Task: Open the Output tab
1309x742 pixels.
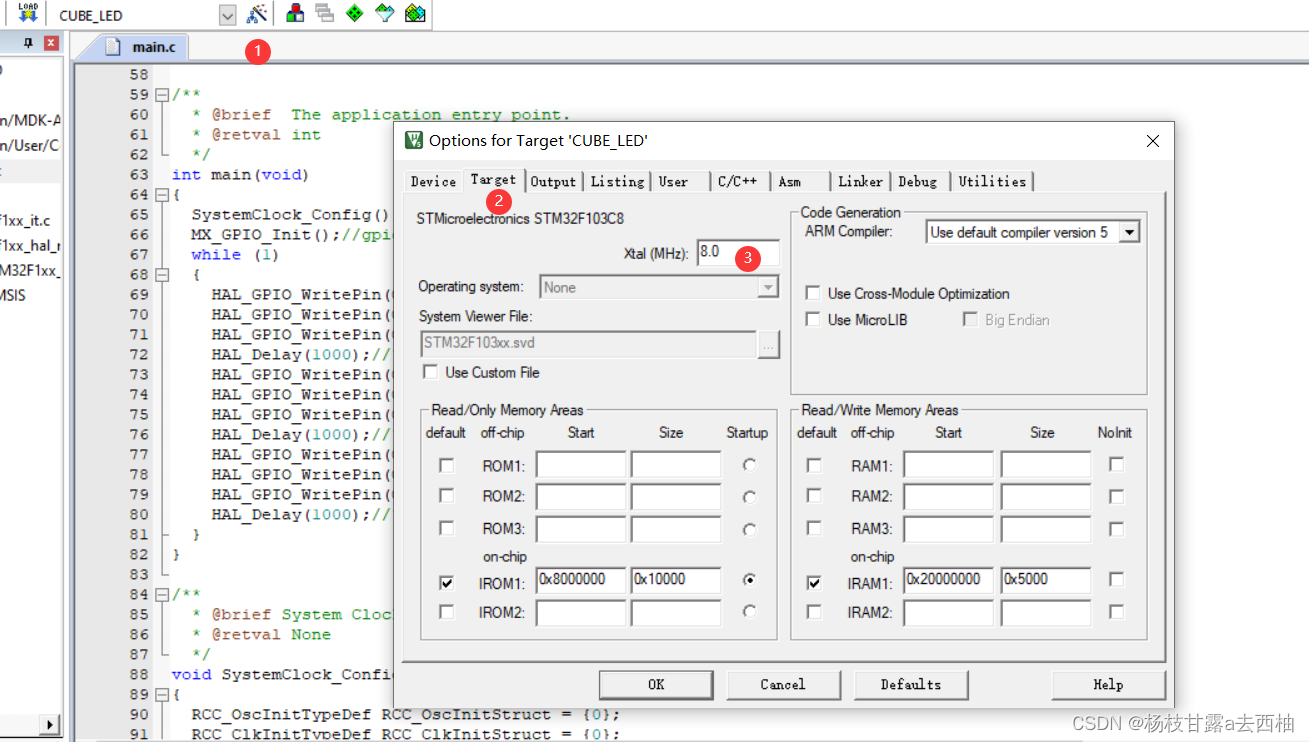Action: pos(553,181)
